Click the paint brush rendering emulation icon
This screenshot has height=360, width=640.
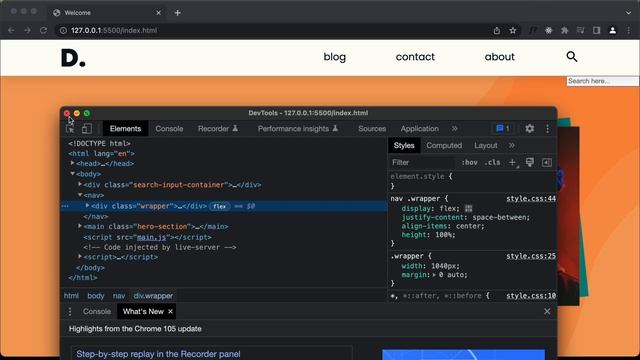pyautogui.click(x=529, y=162)
